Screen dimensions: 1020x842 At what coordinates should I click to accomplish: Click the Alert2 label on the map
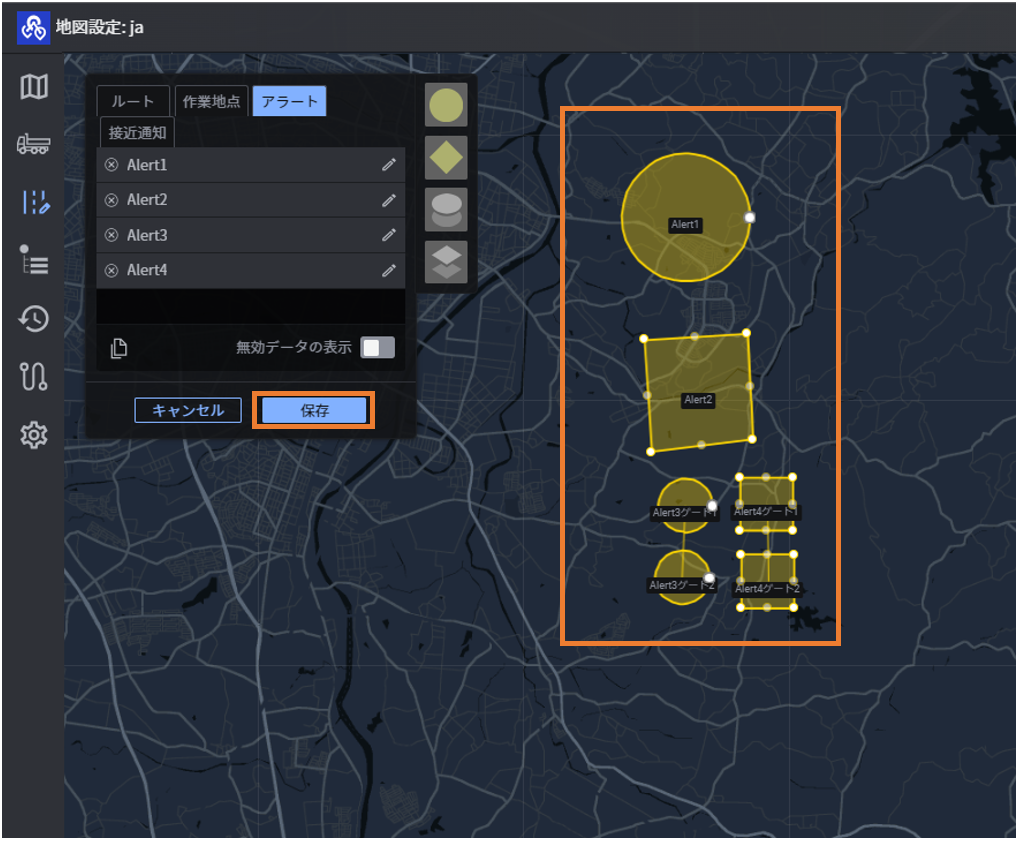(698, 400)
